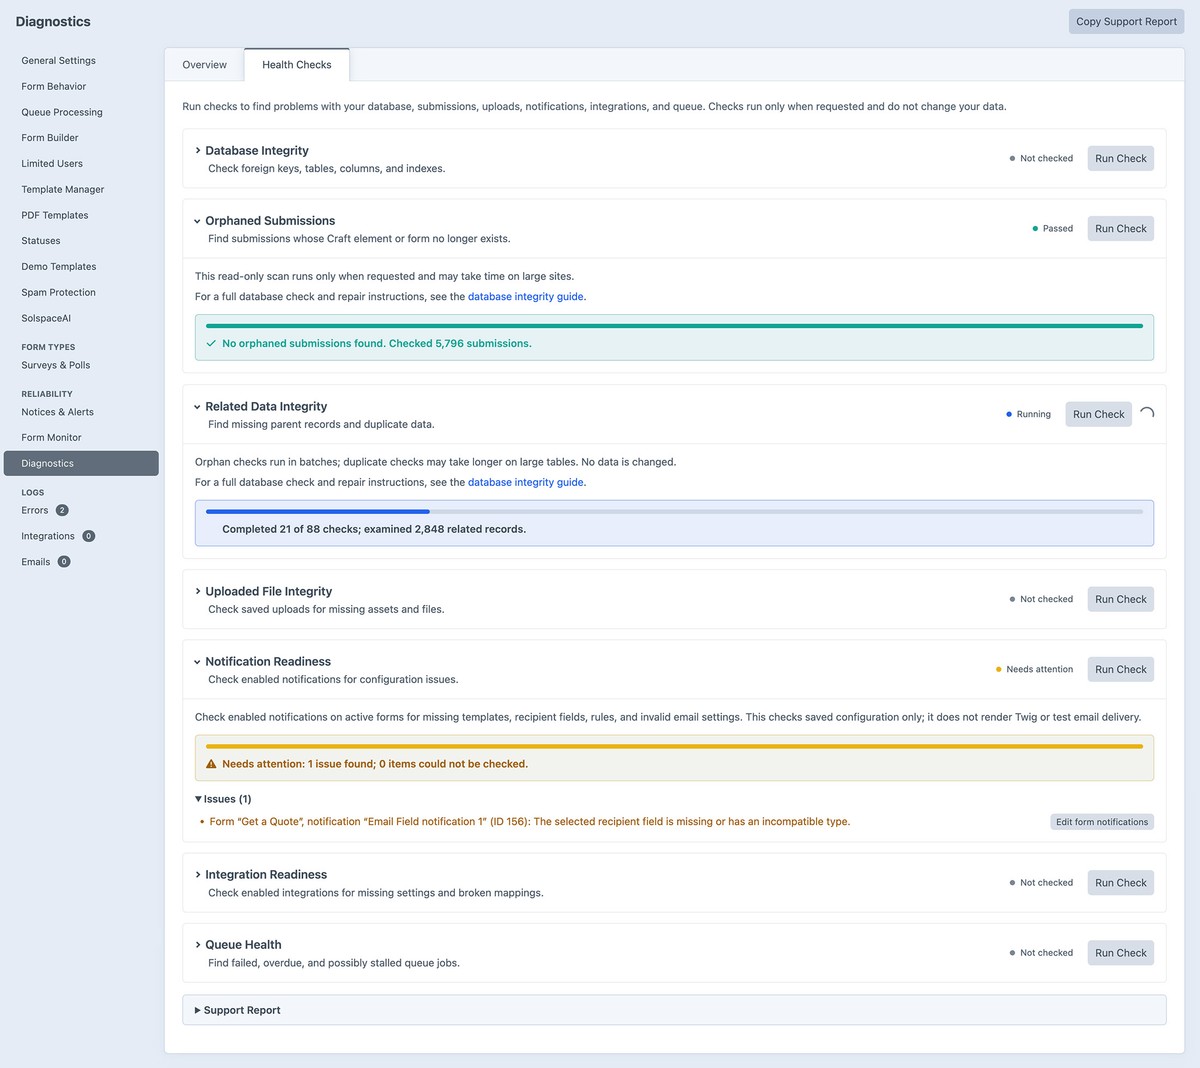Collapse the Orphaned Submissions section

point(198,221)
